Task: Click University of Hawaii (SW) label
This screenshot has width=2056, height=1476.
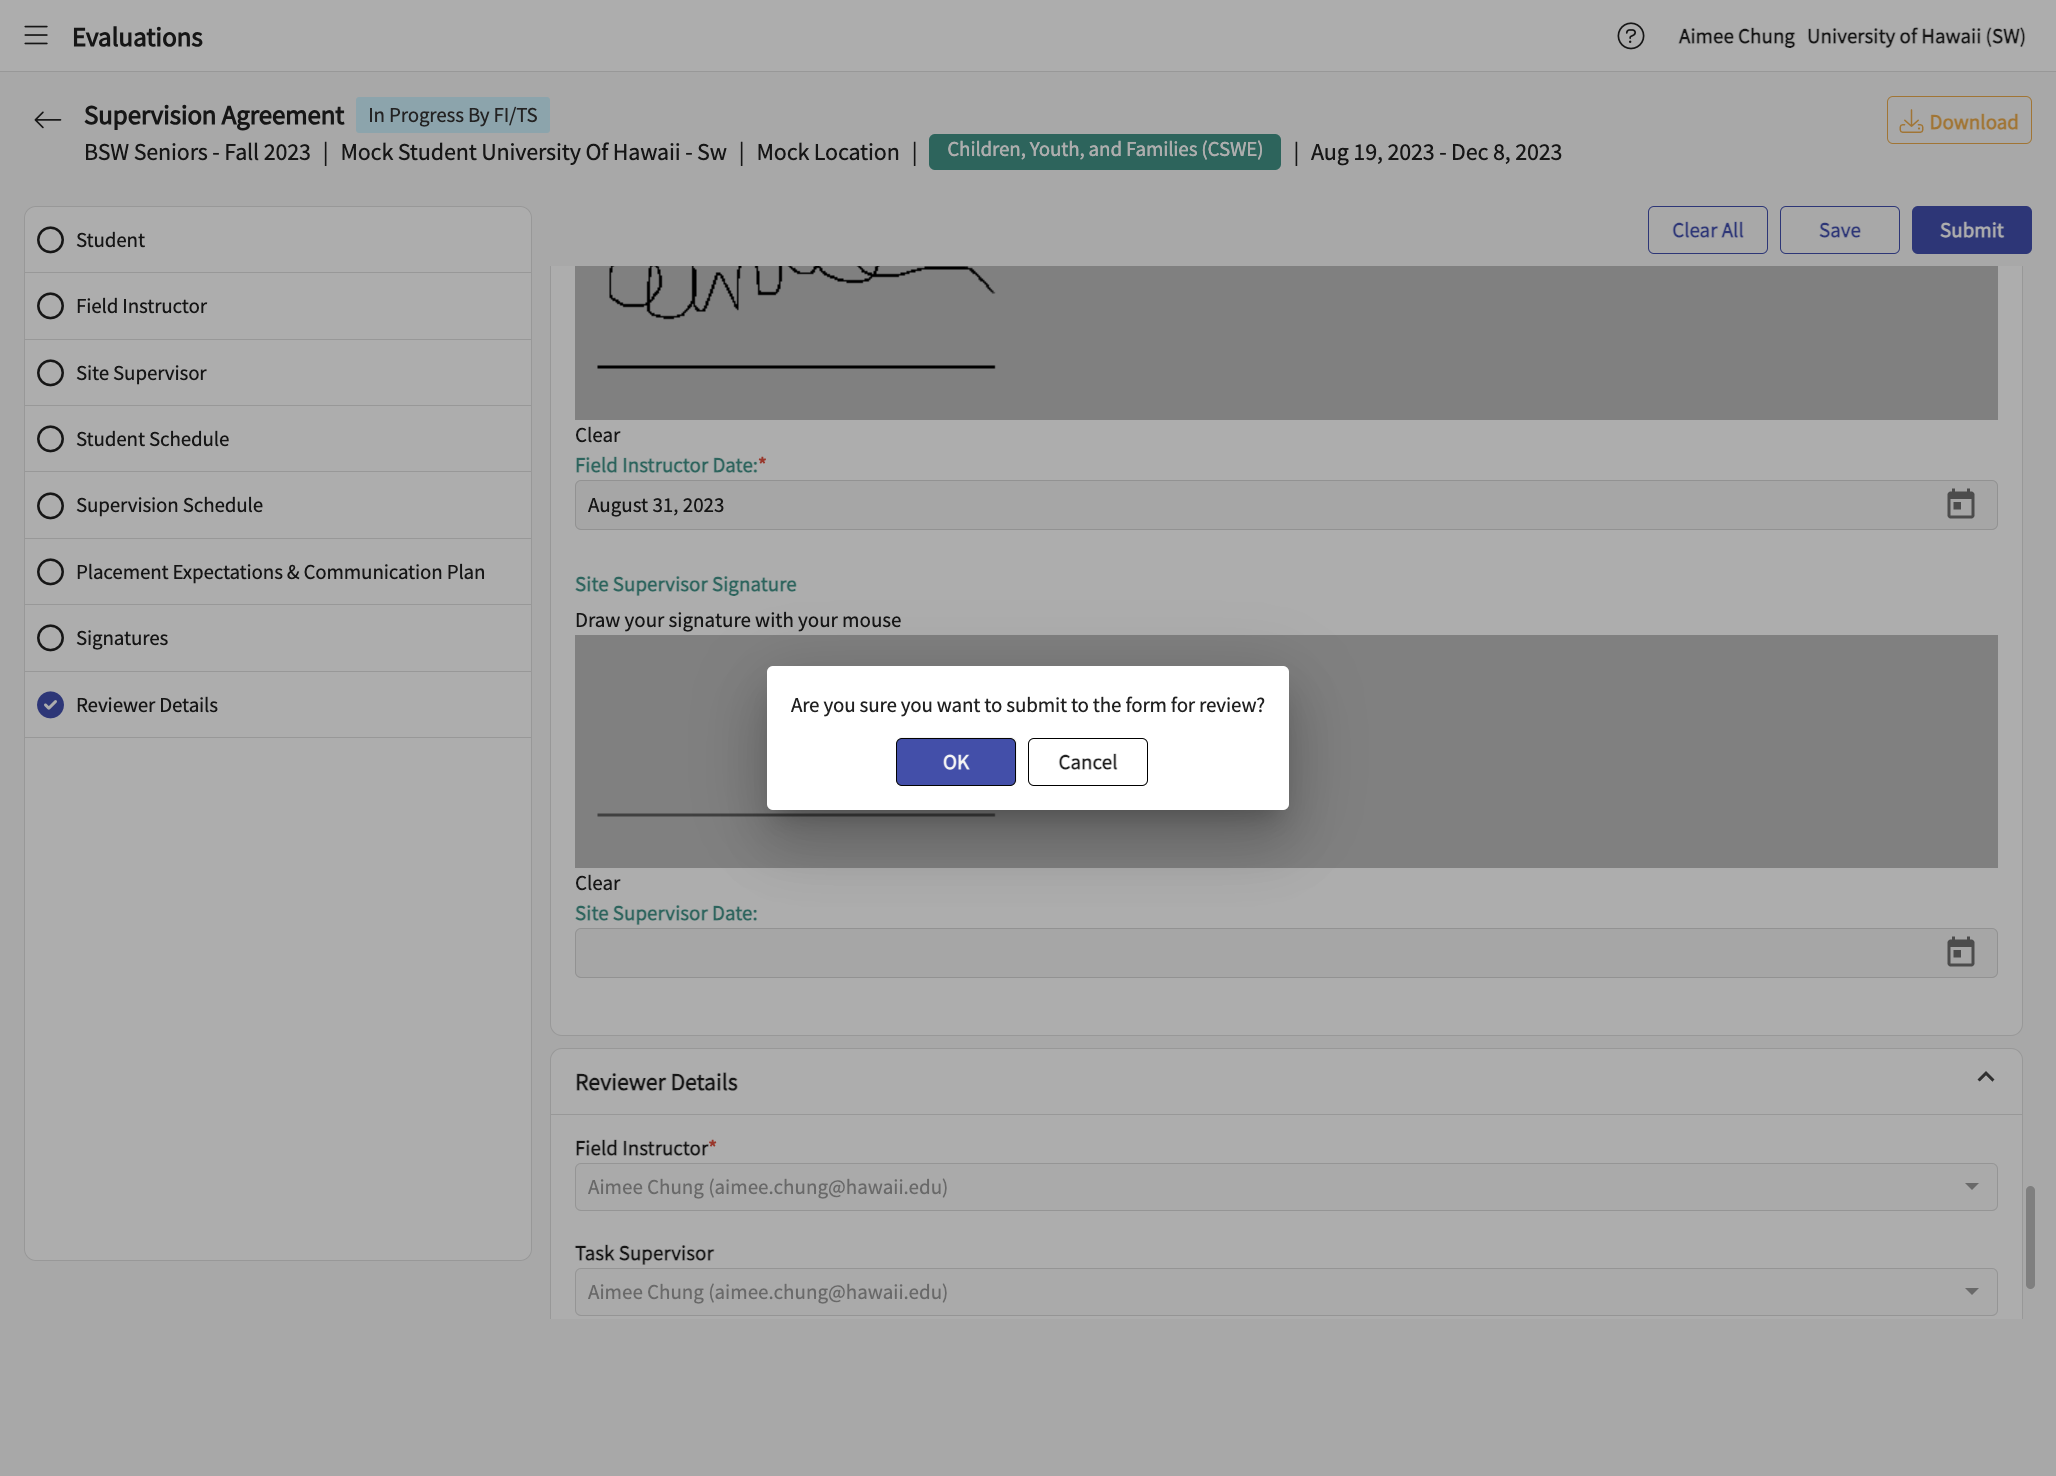Action: point(1915,36)
